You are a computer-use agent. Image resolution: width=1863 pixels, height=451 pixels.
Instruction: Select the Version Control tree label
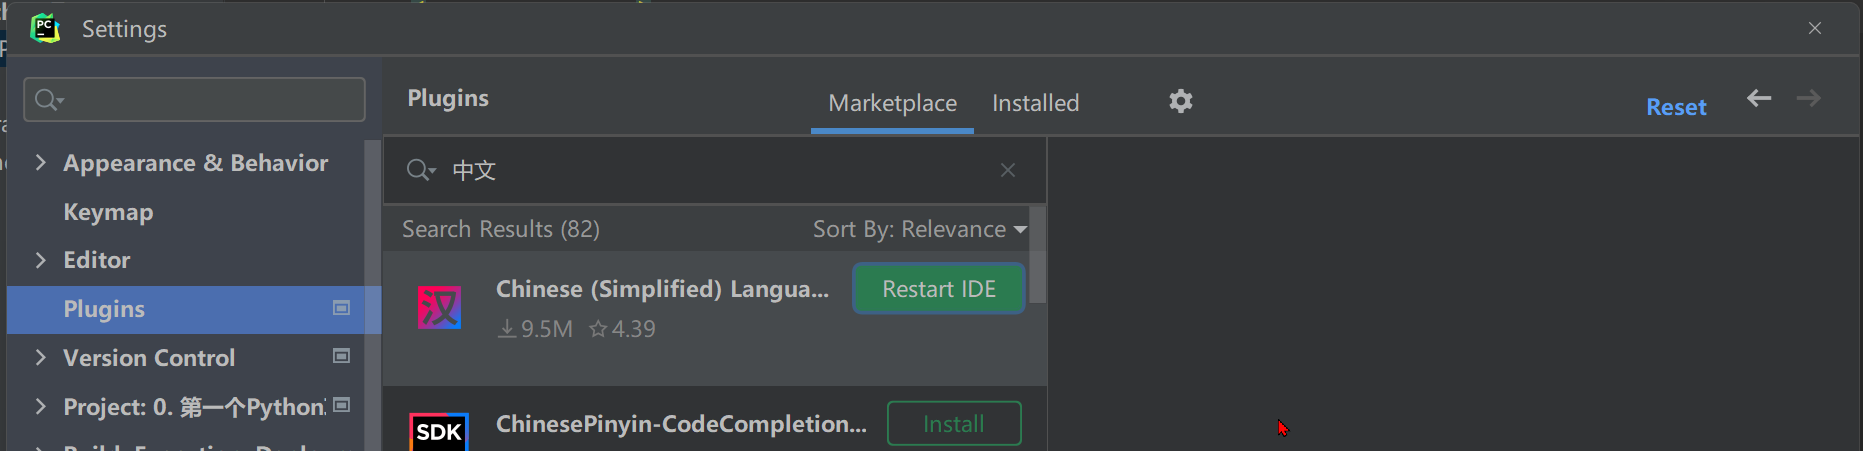149,358
